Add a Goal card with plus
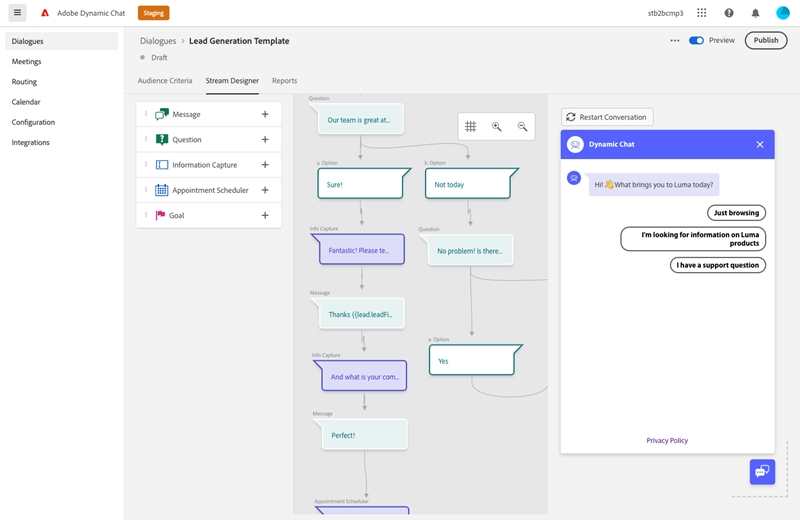Screen dimensions: 800x520 [x=265, y=215]
